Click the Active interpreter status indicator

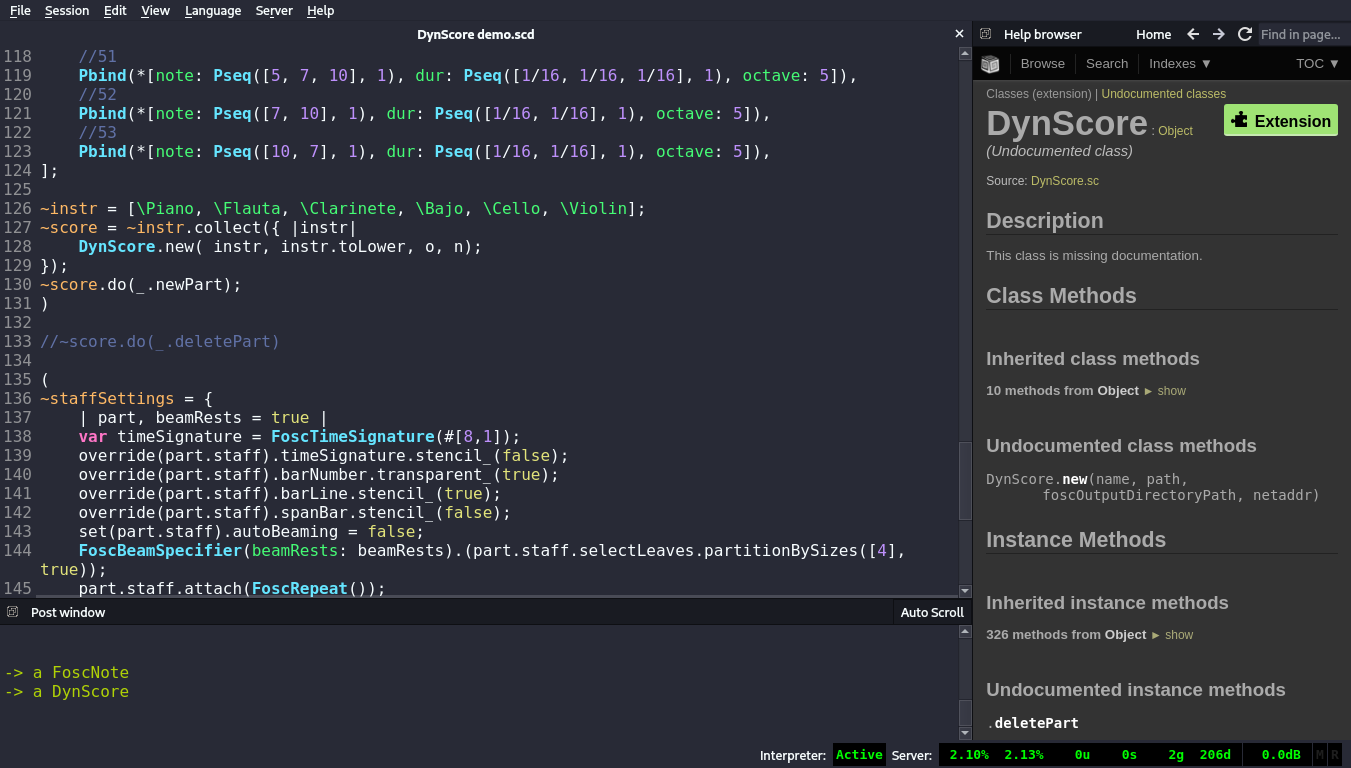858,755
